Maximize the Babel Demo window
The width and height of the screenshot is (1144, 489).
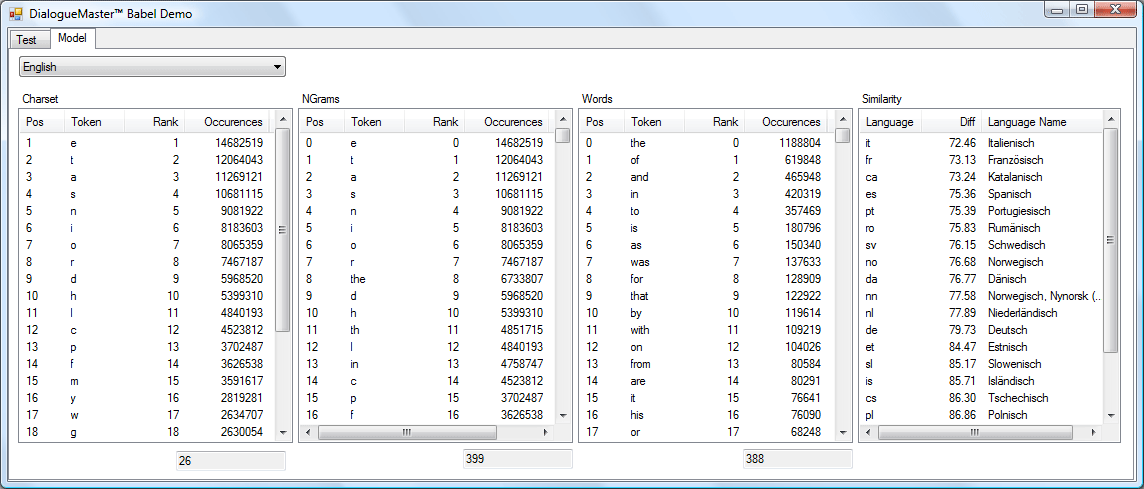tap(1082, 9)
